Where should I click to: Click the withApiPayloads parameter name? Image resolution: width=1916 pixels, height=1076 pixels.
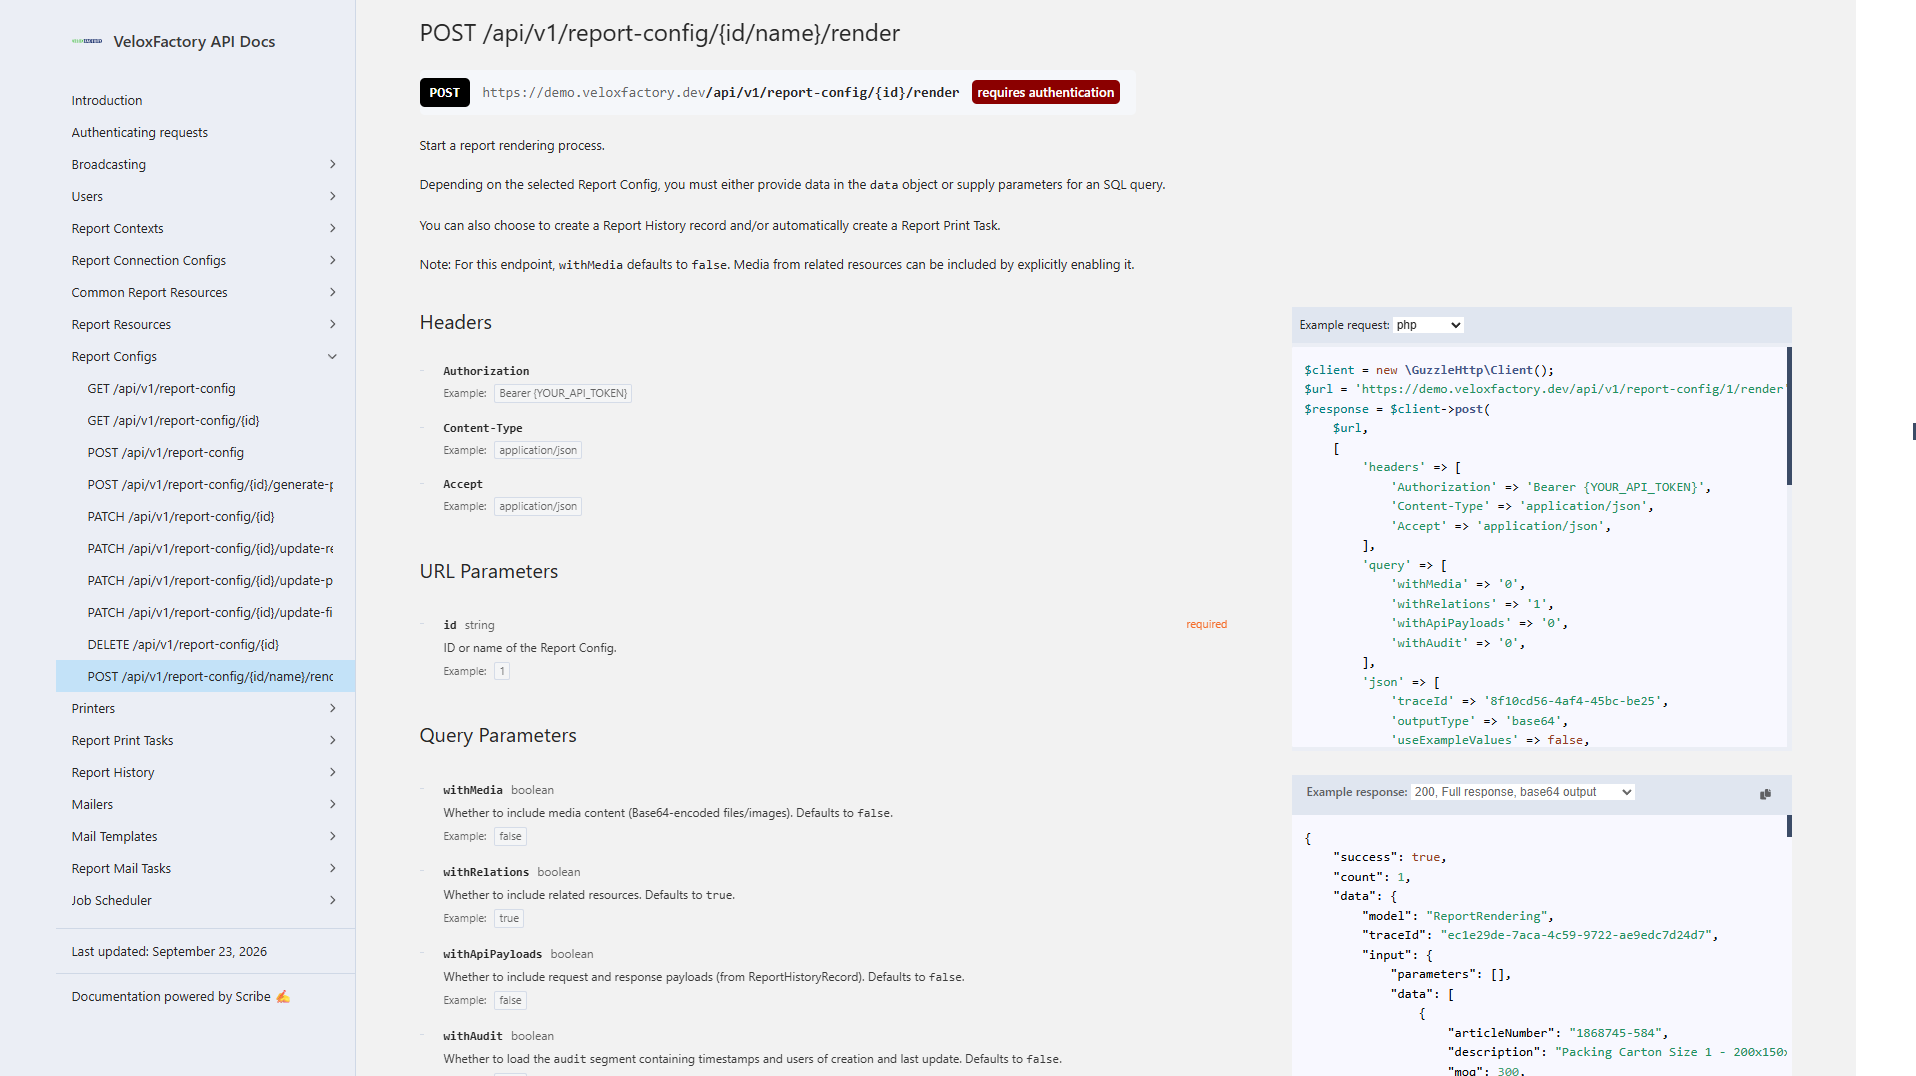(x=493, y=954)
